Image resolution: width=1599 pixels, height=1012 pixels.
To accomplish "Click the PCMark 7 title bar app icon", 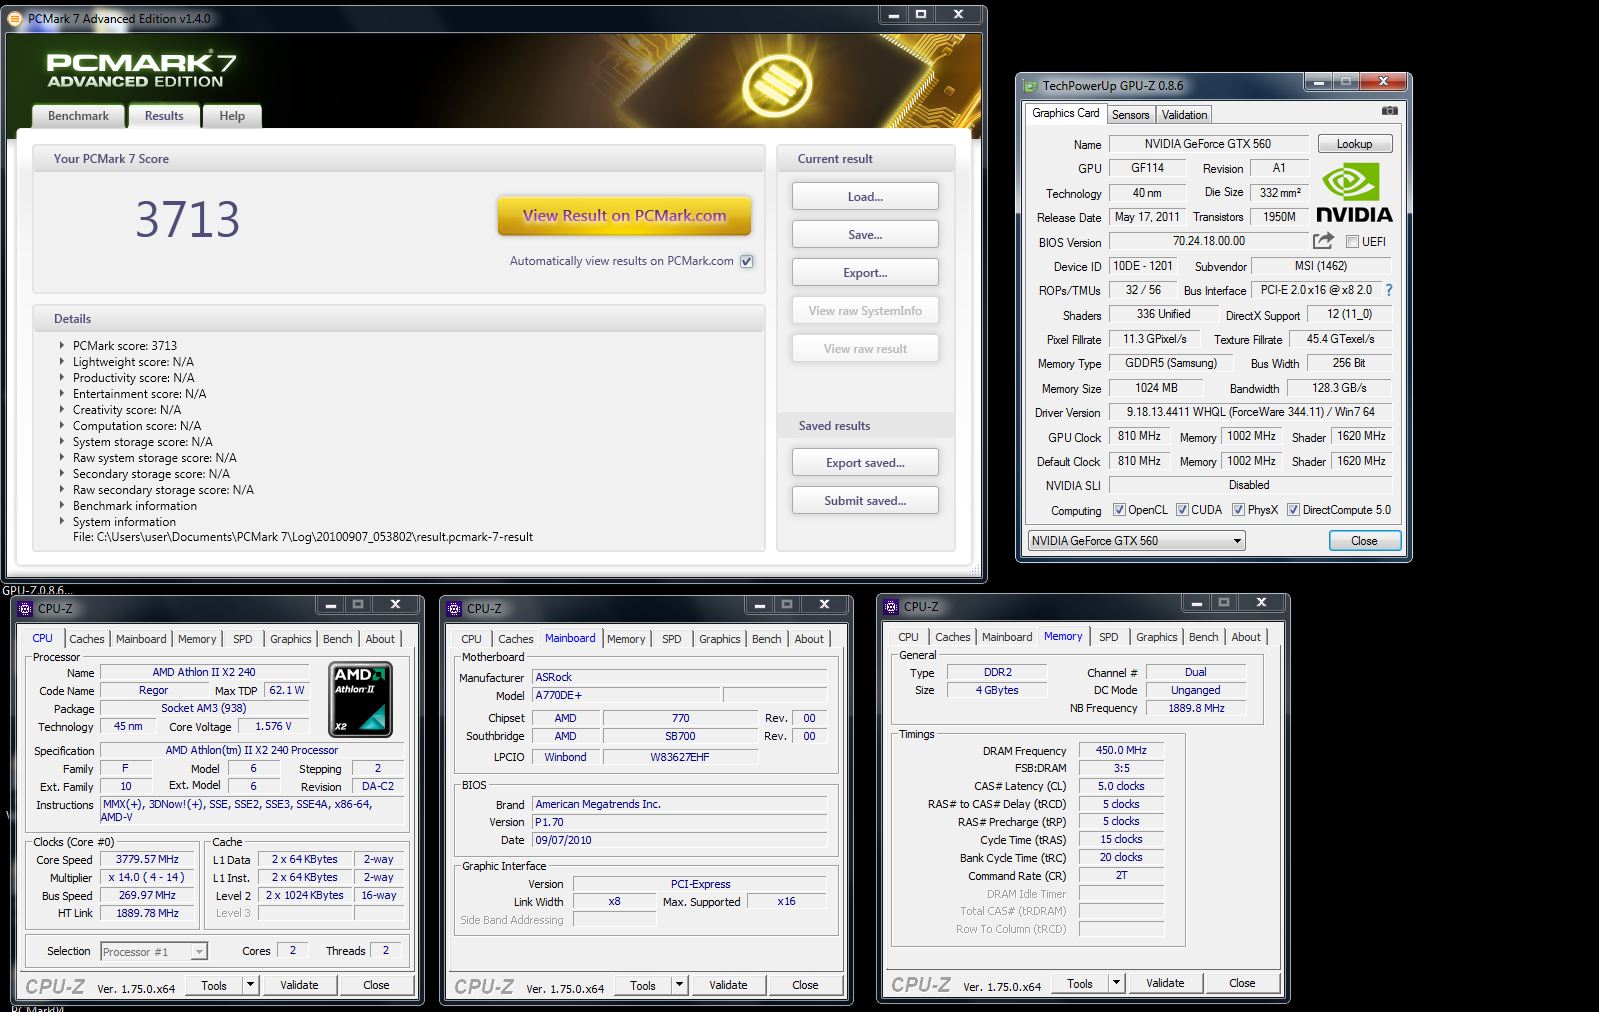I will [15, 18].
